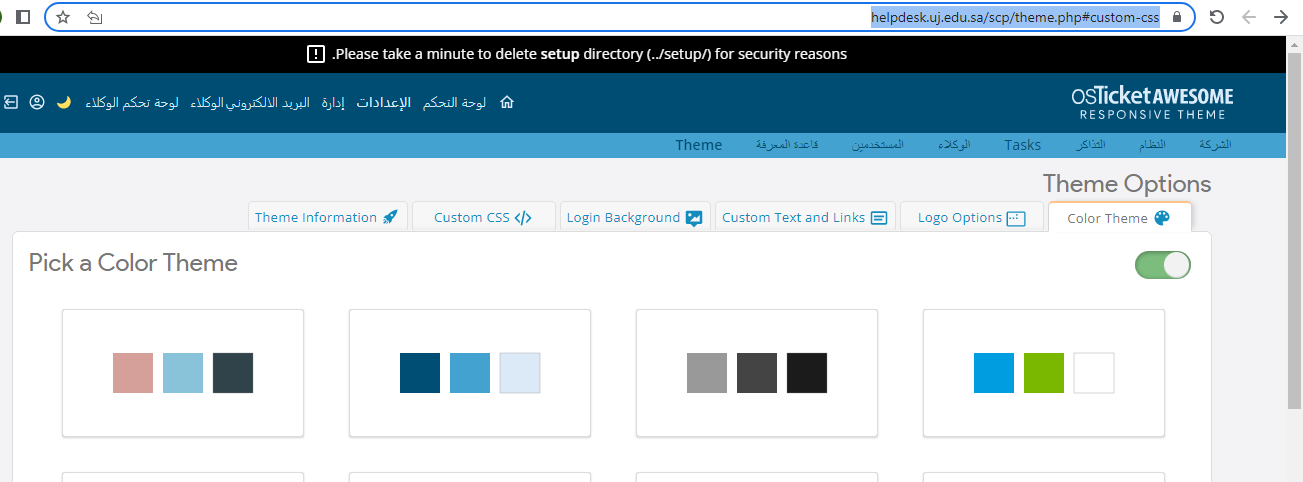Open the Tasks submenu item

tap(1022, 145)
